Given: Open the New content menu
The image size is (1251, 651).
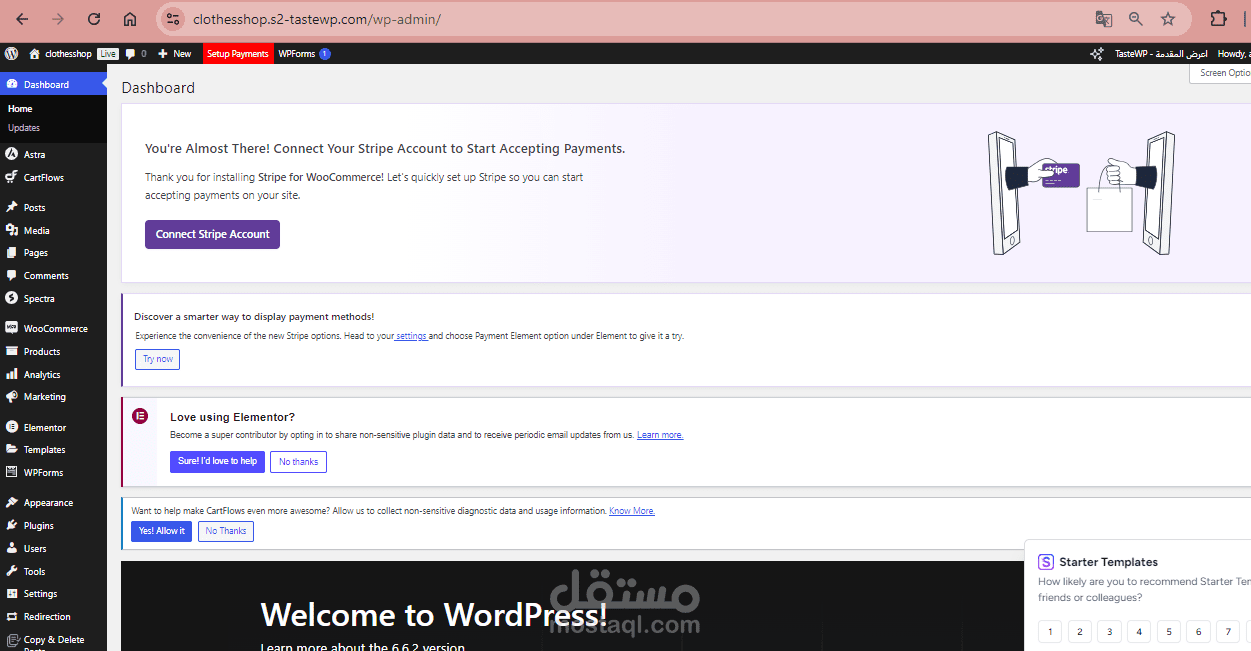Looking at the screenshot, I should 174,54.
